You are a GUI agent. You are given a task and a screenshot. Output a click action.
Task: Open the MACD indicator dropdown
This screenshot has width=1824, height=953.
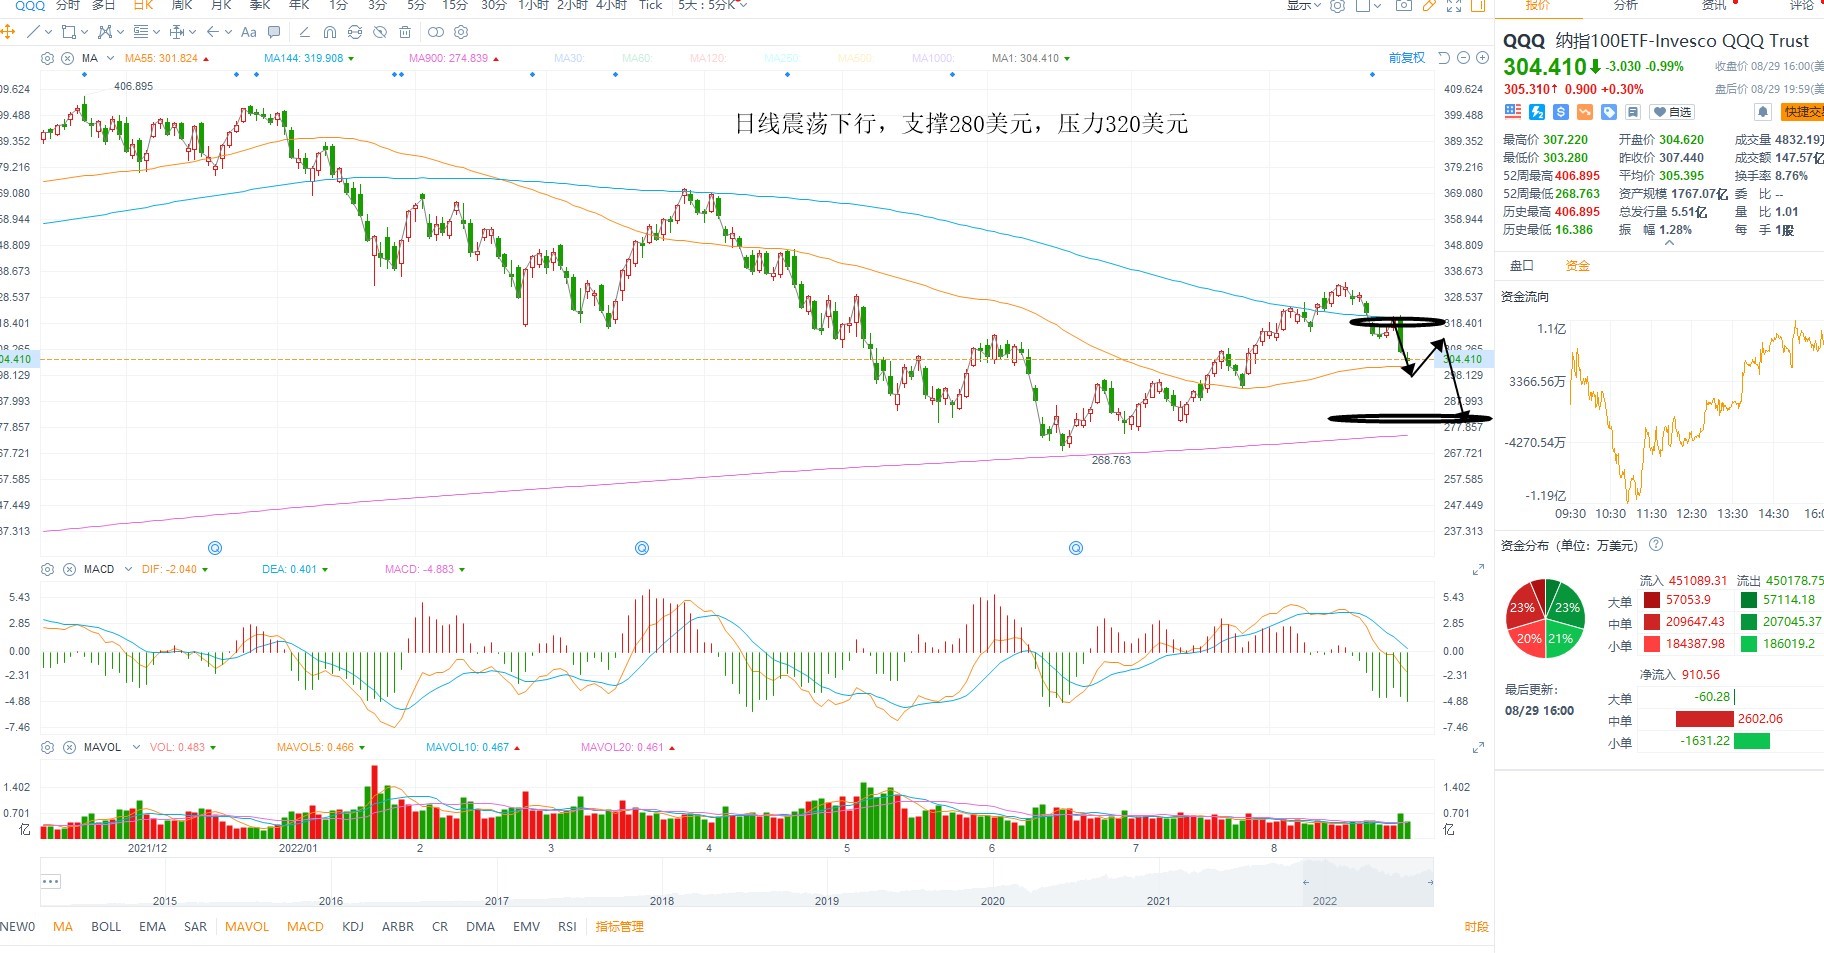(x=127, y=569)
